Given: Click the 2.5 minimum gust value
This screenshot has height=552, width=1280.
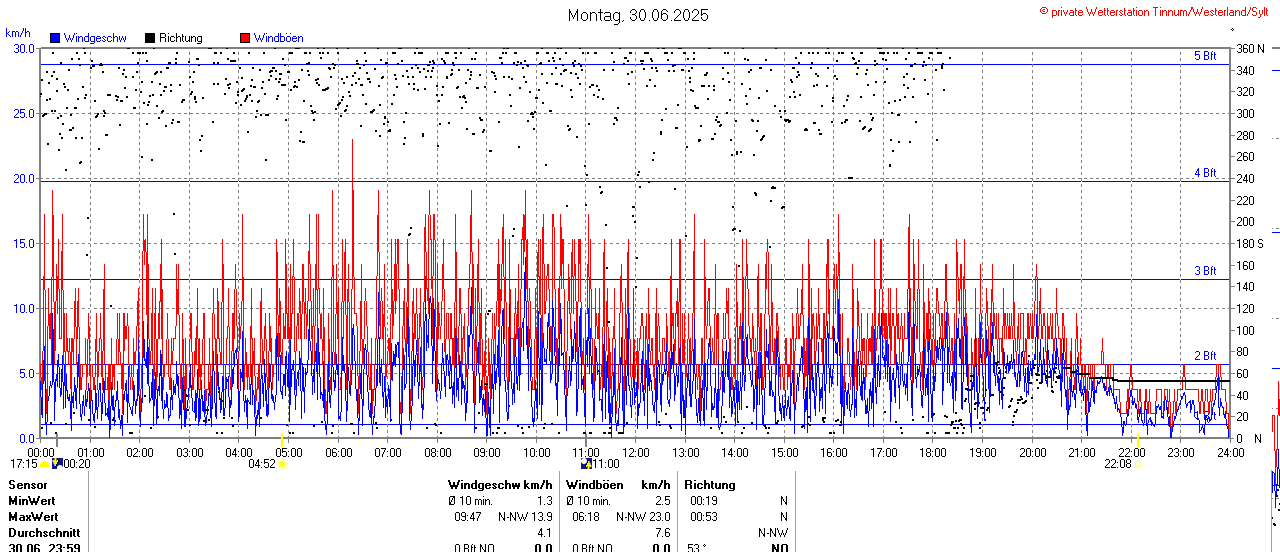Looking at the screenshot, I should pos(663,501).
